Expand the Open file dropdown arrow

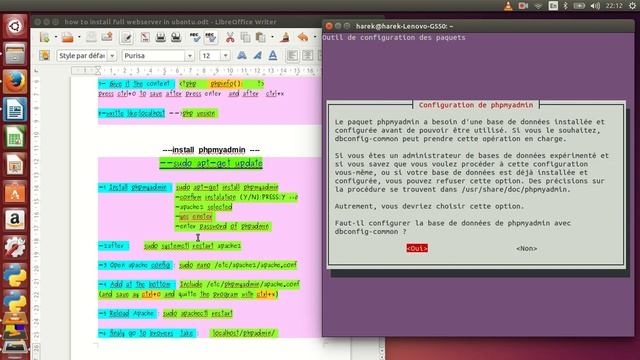79,38
